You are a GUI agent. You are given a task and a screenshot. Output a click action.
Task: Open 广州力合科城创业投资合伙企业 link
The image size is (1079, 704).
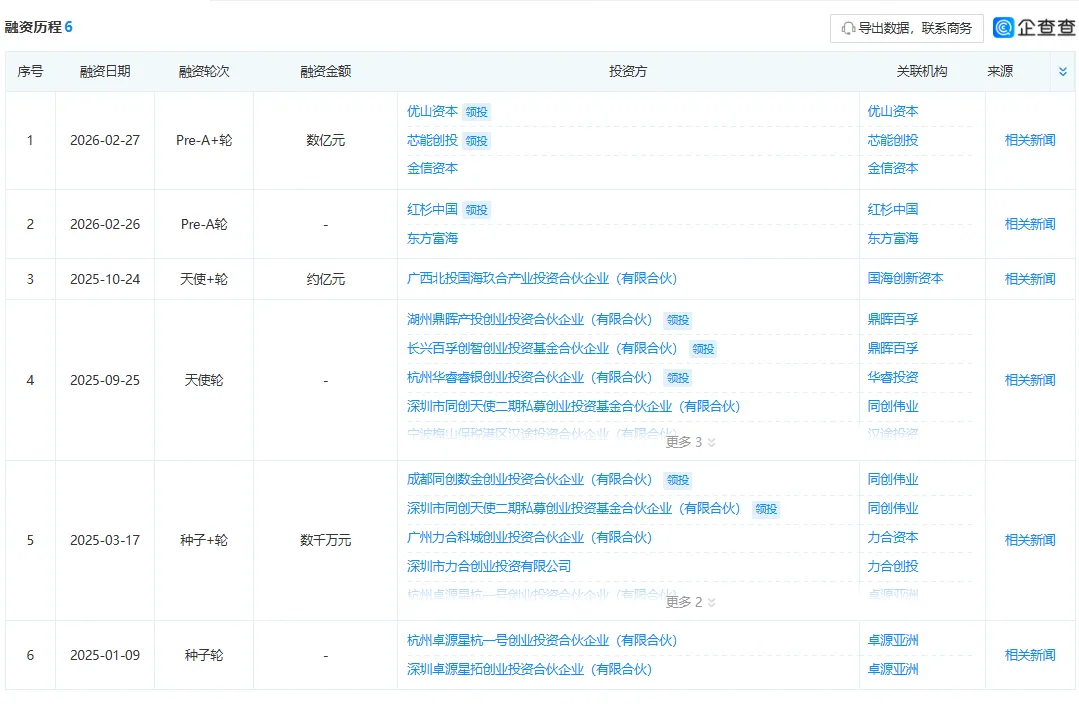(529, 537)
